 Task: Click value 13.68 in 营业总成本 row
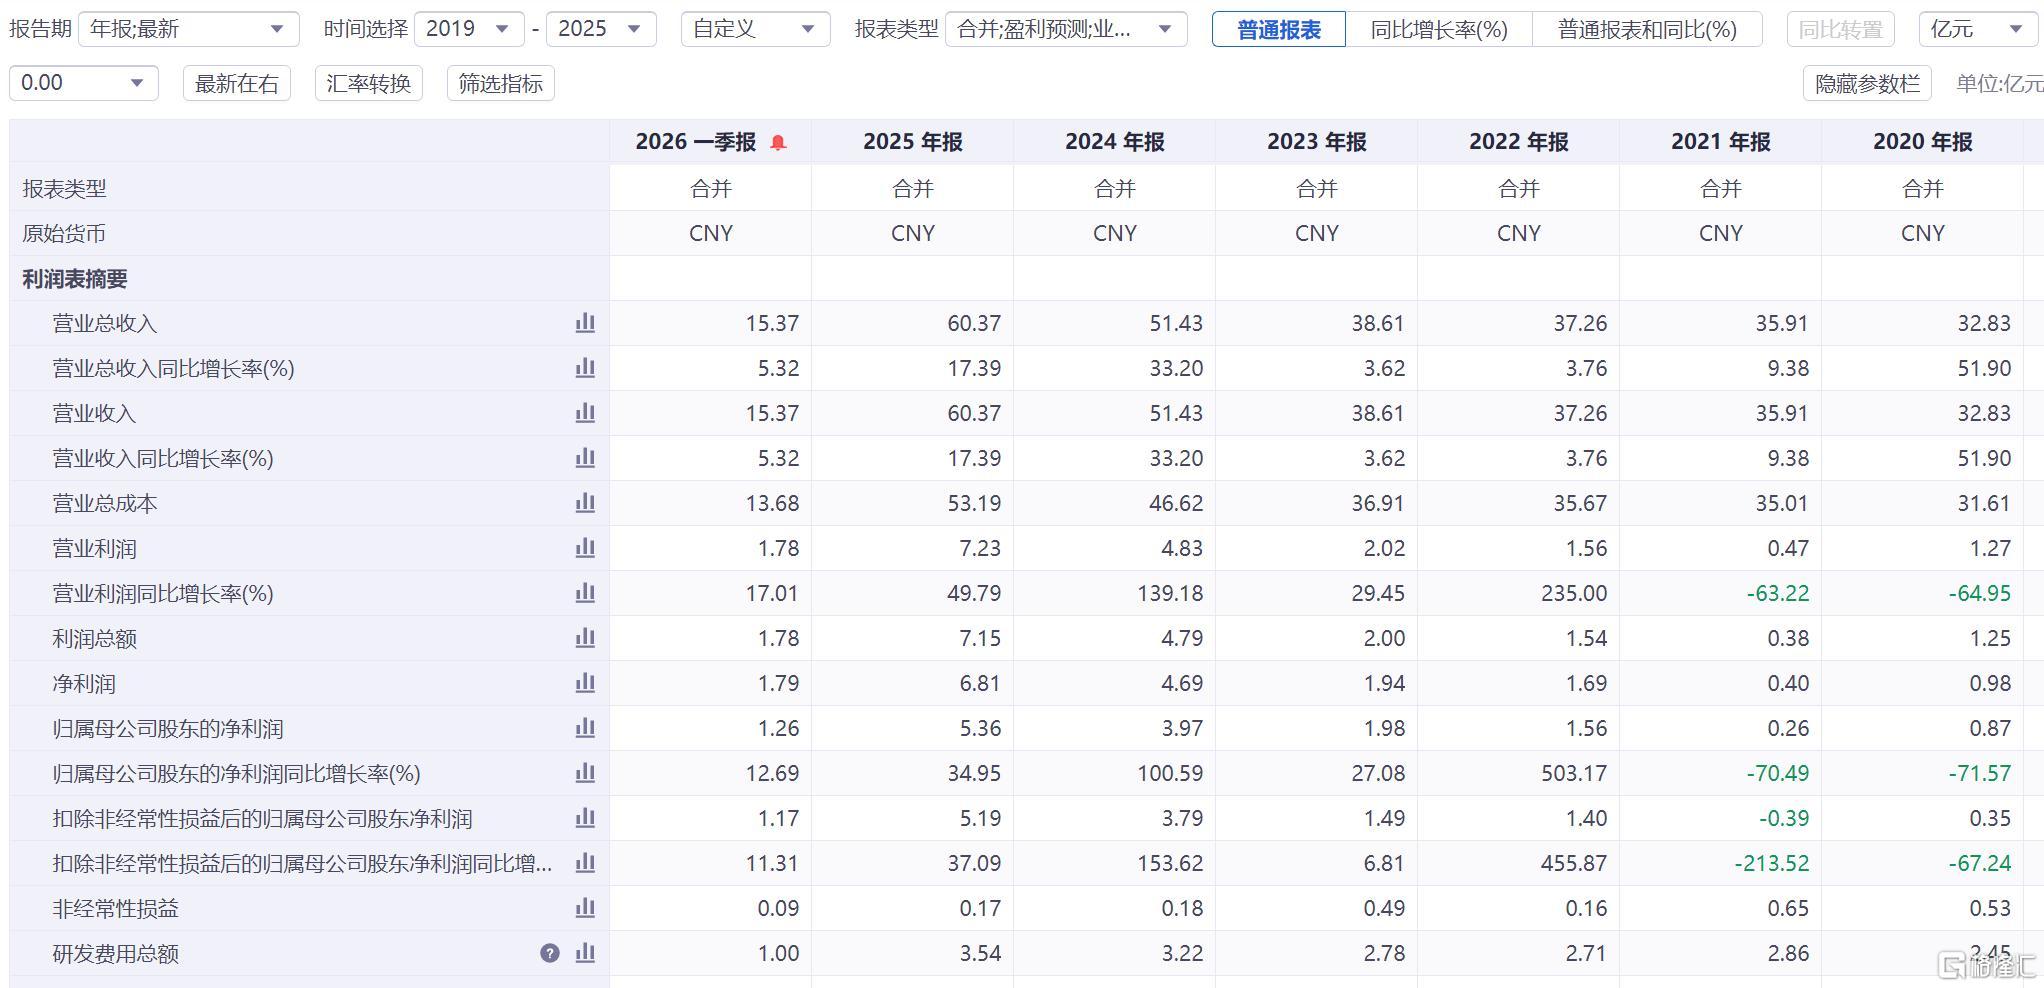click(772, 503)
